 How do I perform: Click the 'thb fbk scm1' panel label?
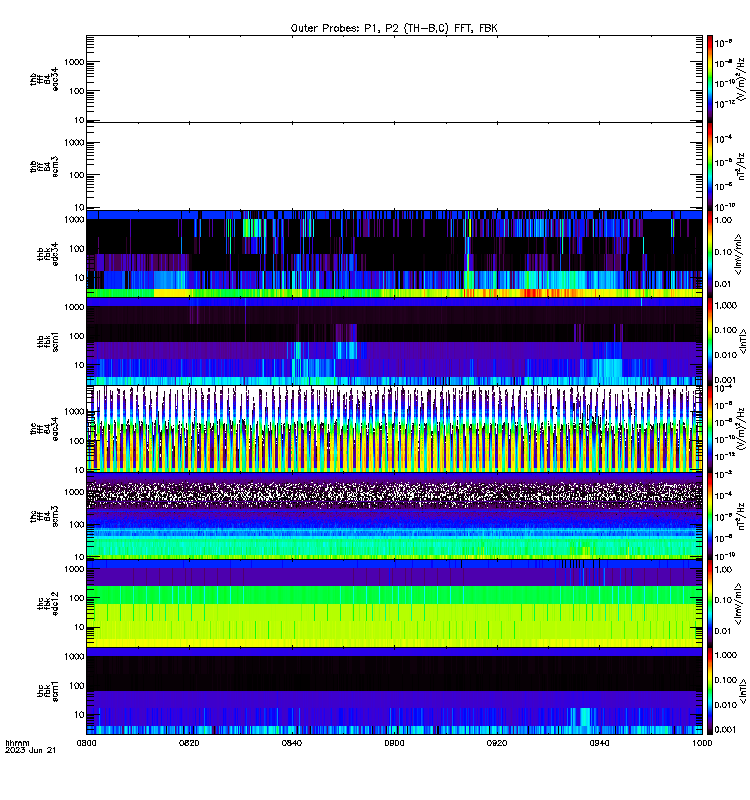(48, 341)
